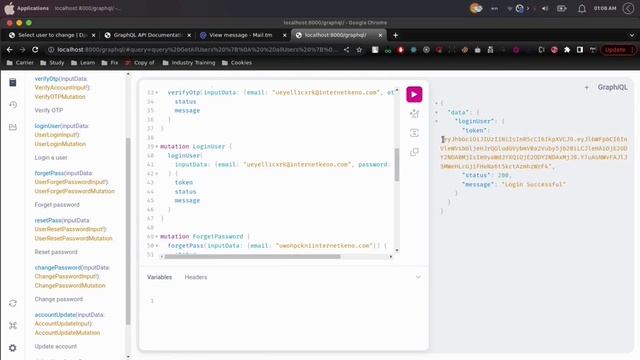This screenshot has height=360, width=640.
Task: Collapse the "loginUser" response node
Action: coord(436,121)
